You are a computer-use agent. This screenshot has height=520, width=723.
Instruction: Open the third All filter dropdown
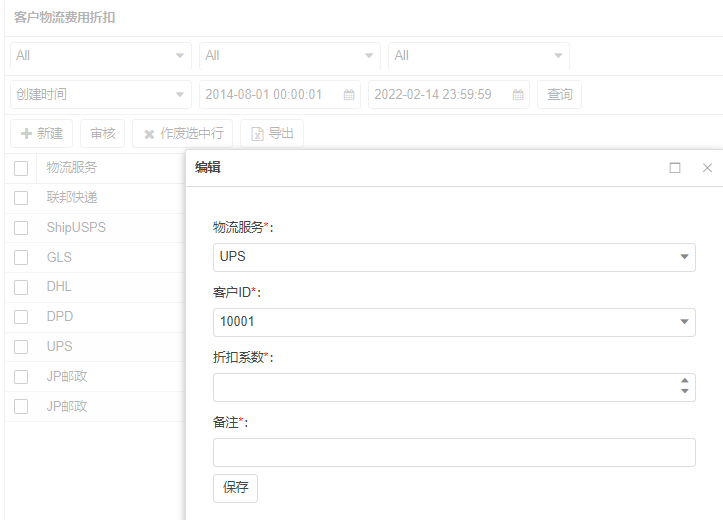pos(479,56)
